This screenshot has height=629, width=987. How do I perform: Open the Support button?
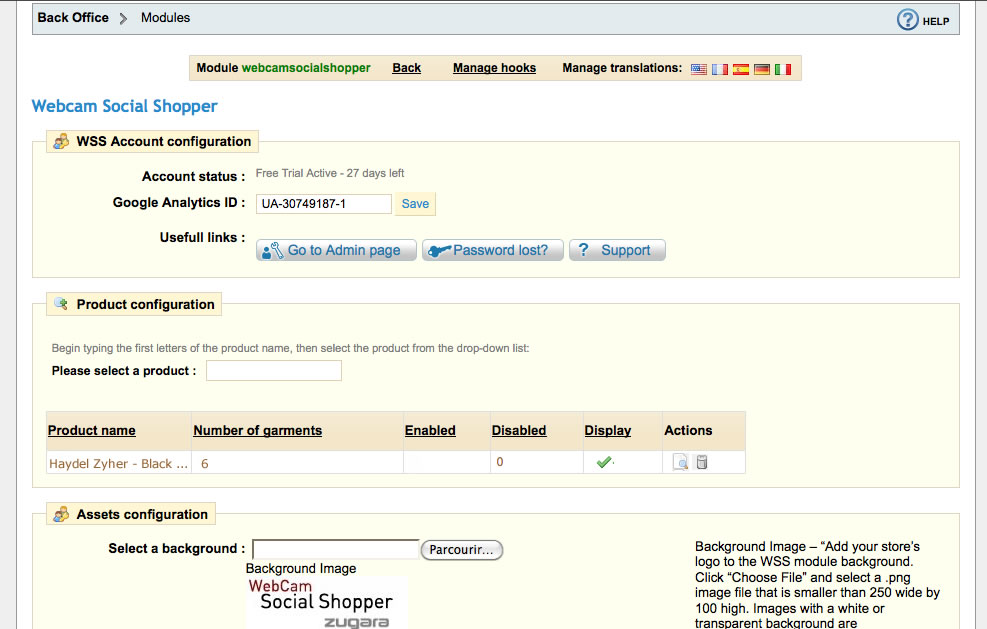click(x=618, y=250)
